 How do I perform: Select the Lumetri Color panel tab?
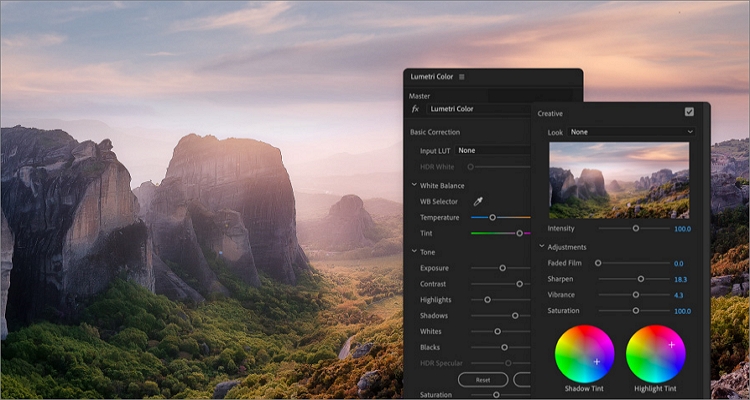431,77
